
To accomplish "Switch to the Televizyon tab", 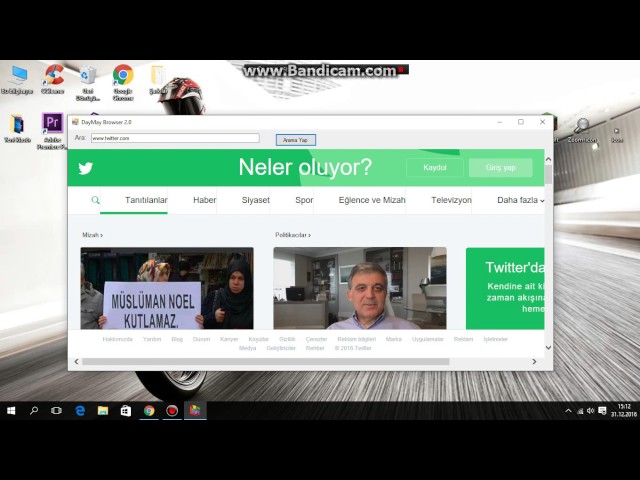I will pos(451,200).
